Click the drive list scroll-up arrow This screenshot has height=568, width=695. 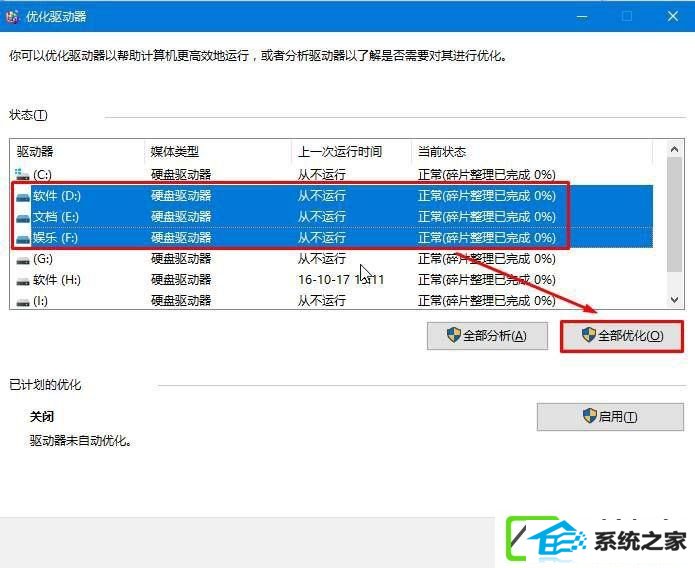[675, 149]
